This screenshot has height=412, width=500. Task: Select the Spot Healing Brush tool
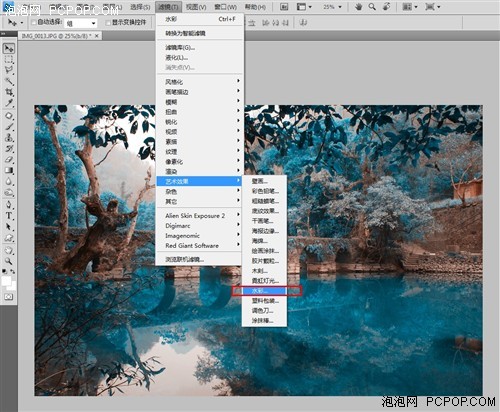tap(9, 116)
